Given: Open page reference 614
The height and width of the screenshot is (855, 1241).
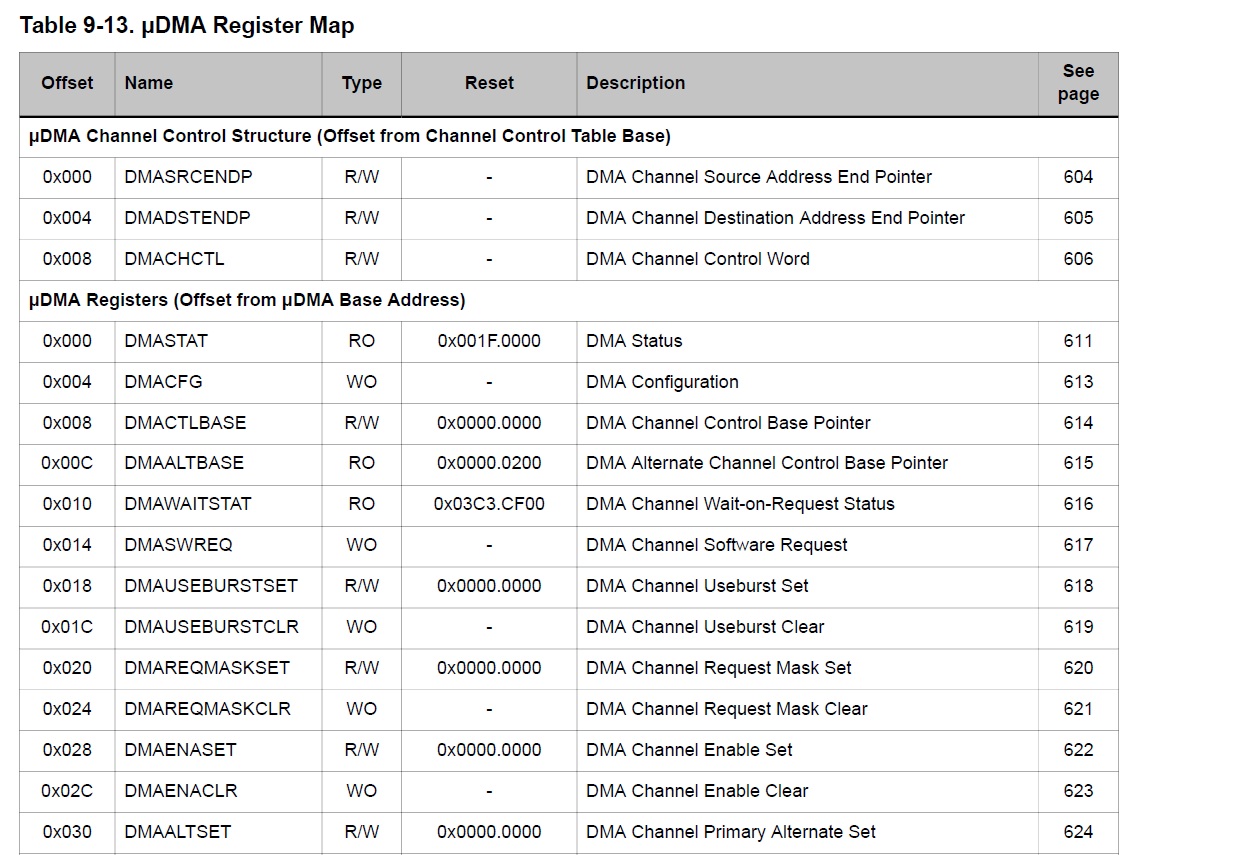Looking at the screenshot, I should tap(1078, 423).
